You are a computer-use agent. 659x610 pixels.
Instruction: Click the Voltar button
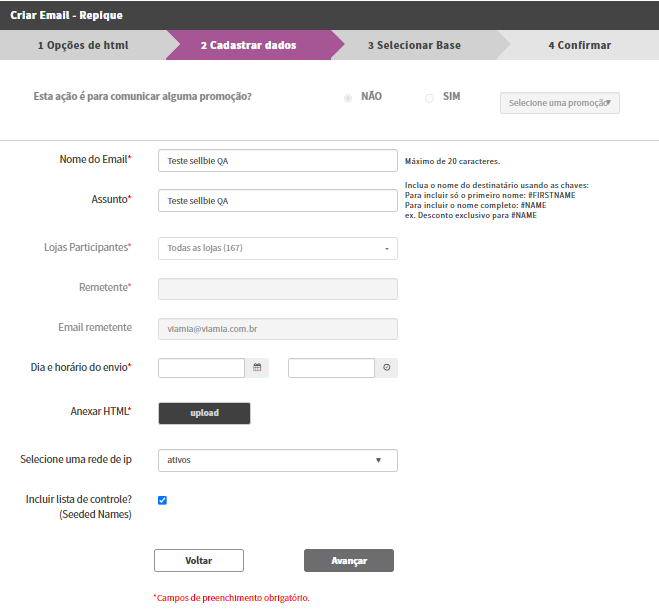199,560
